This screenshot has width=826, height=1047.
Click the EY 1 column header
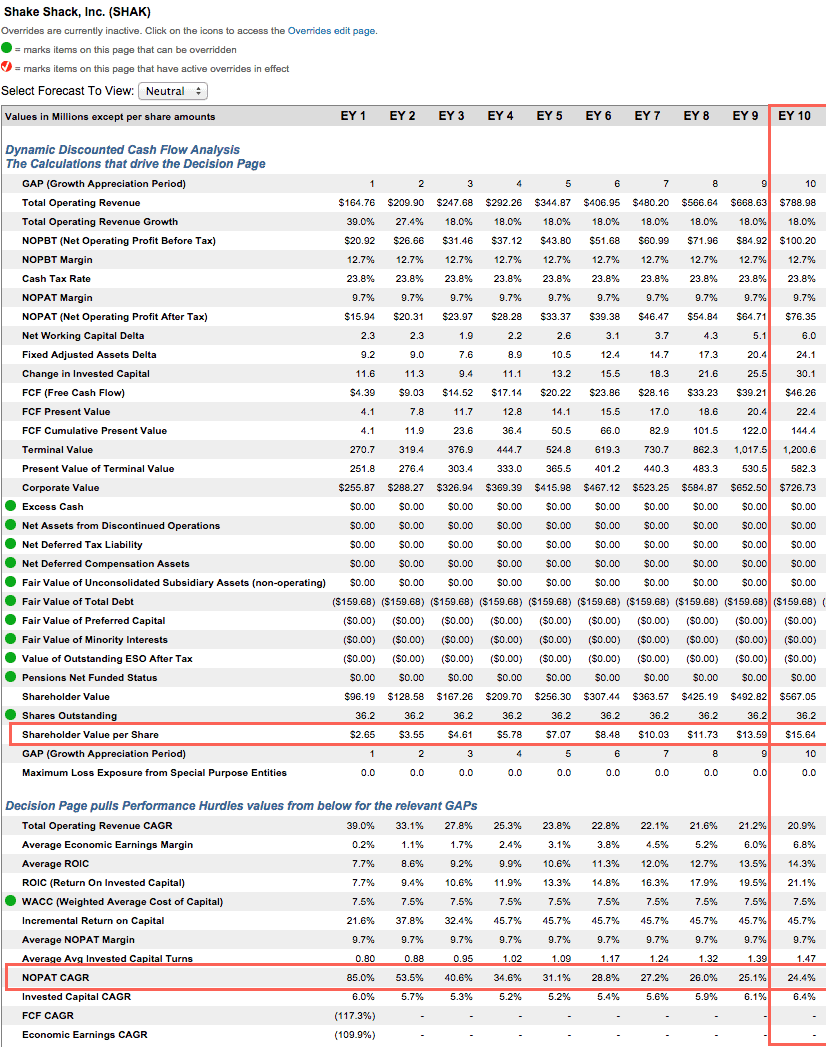tap(353, 116)
